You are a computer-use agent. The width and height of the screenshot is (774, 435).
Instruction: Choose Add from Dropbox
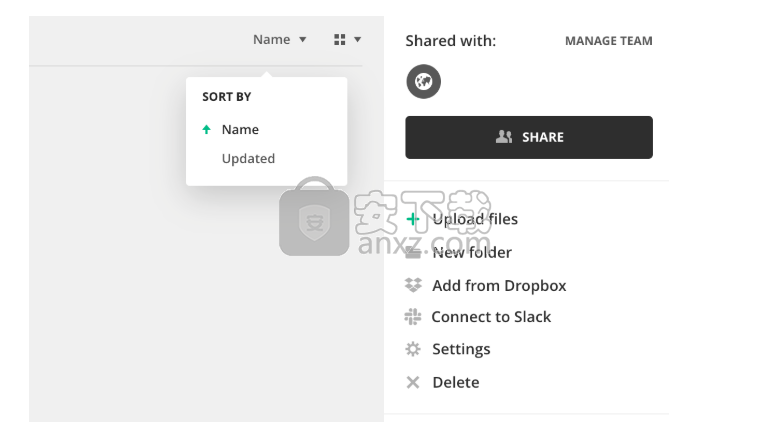(x=499, y=285)
